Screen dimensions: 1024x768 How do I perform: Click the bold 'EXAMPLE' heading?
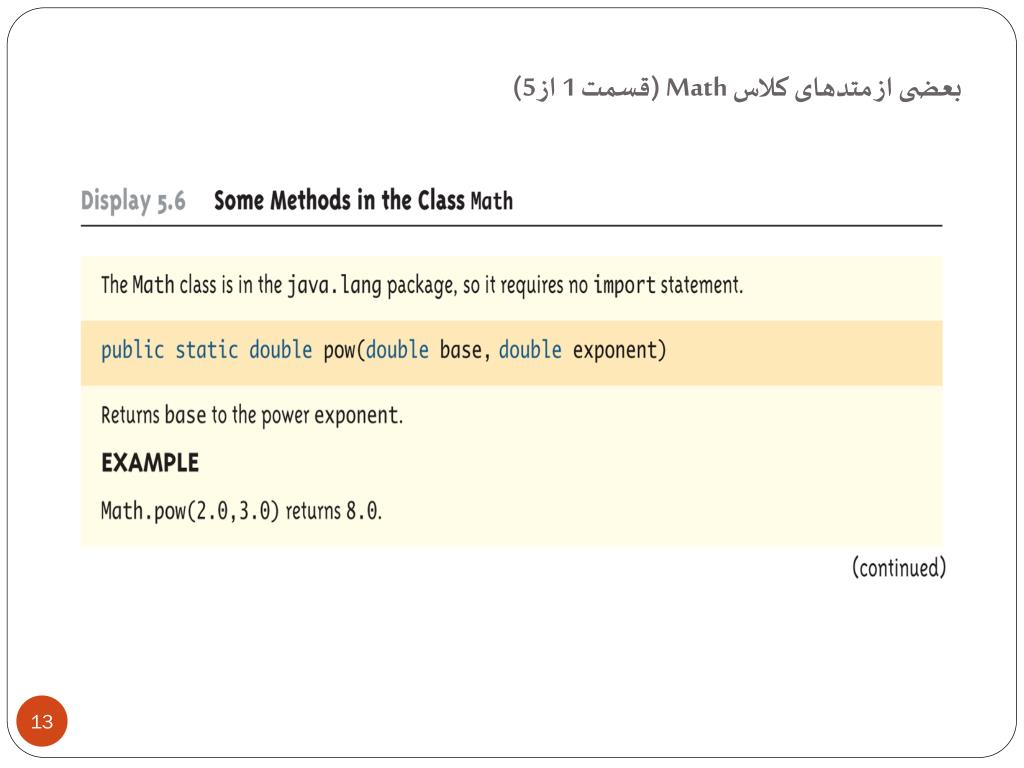(x=150, y=463)
